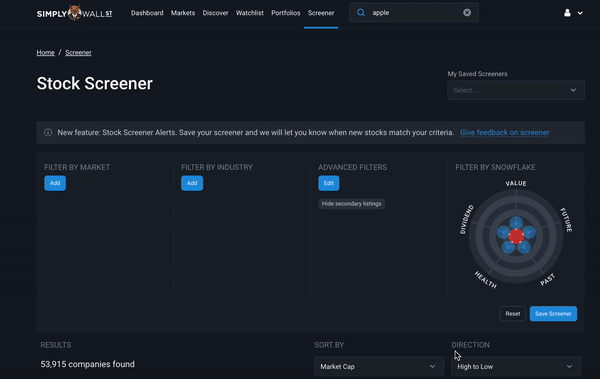Open the Direction High to Low dropdown
600x379 pixels.
(516, 366)
